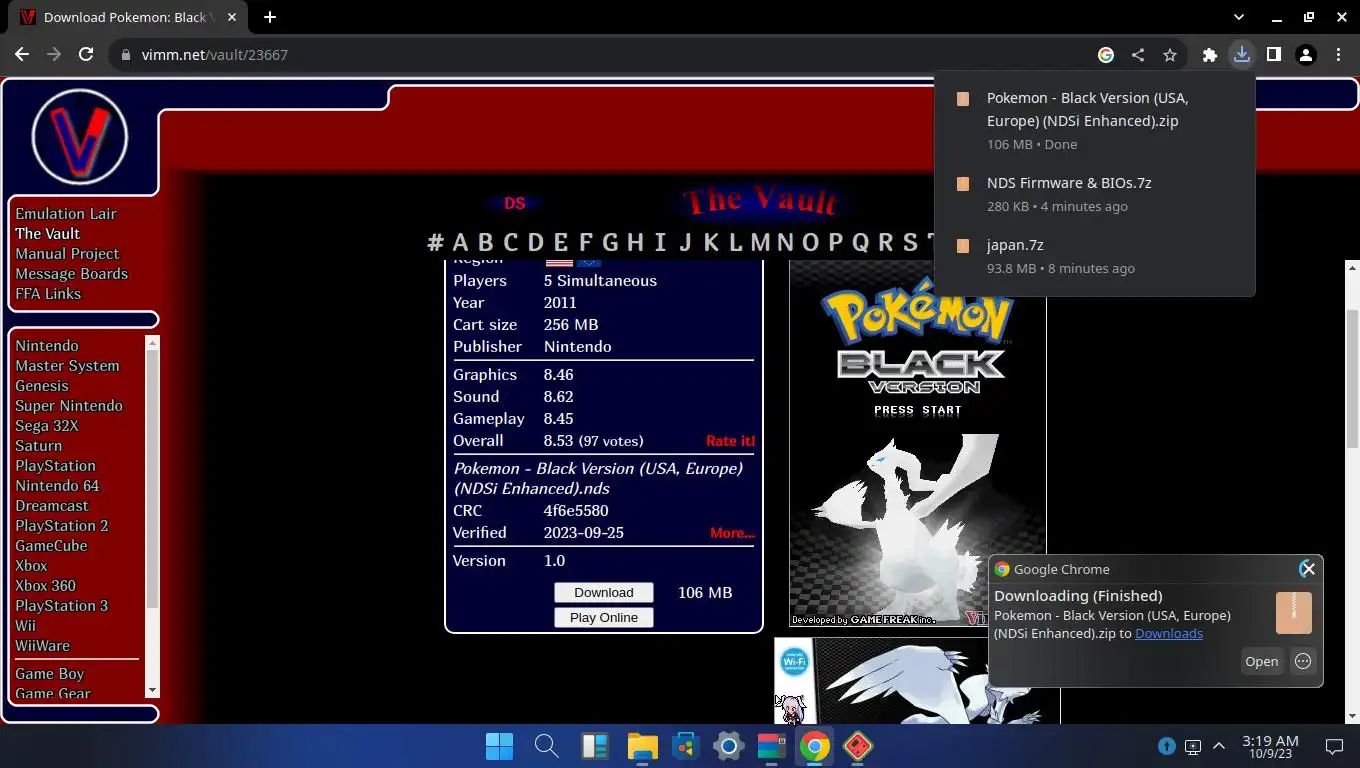Open Pokemon Black Version zip in downloads list

click(1094, 120)
